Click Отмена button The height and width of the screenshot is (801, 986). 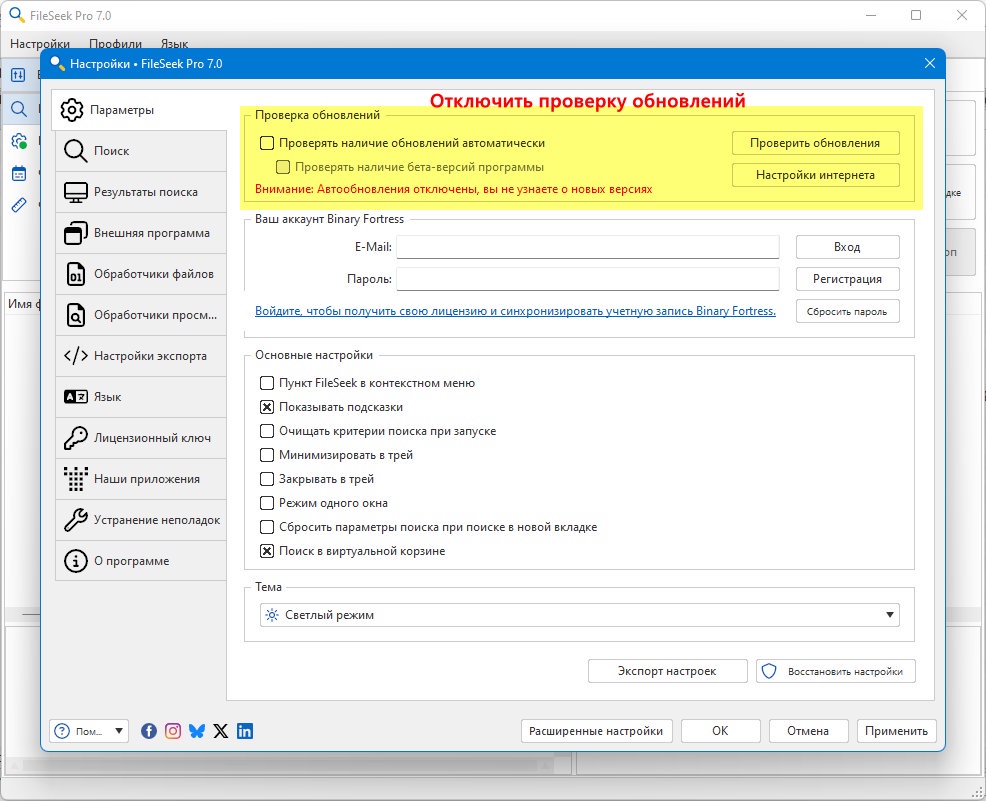pyautogui.click(x=808, y=731)
